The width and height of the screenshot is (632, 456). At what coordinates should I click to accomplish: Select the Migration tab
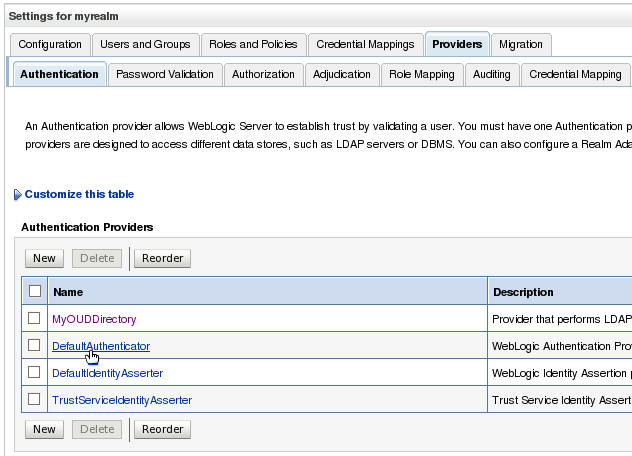pyautogui.click(x=521, y=44)
